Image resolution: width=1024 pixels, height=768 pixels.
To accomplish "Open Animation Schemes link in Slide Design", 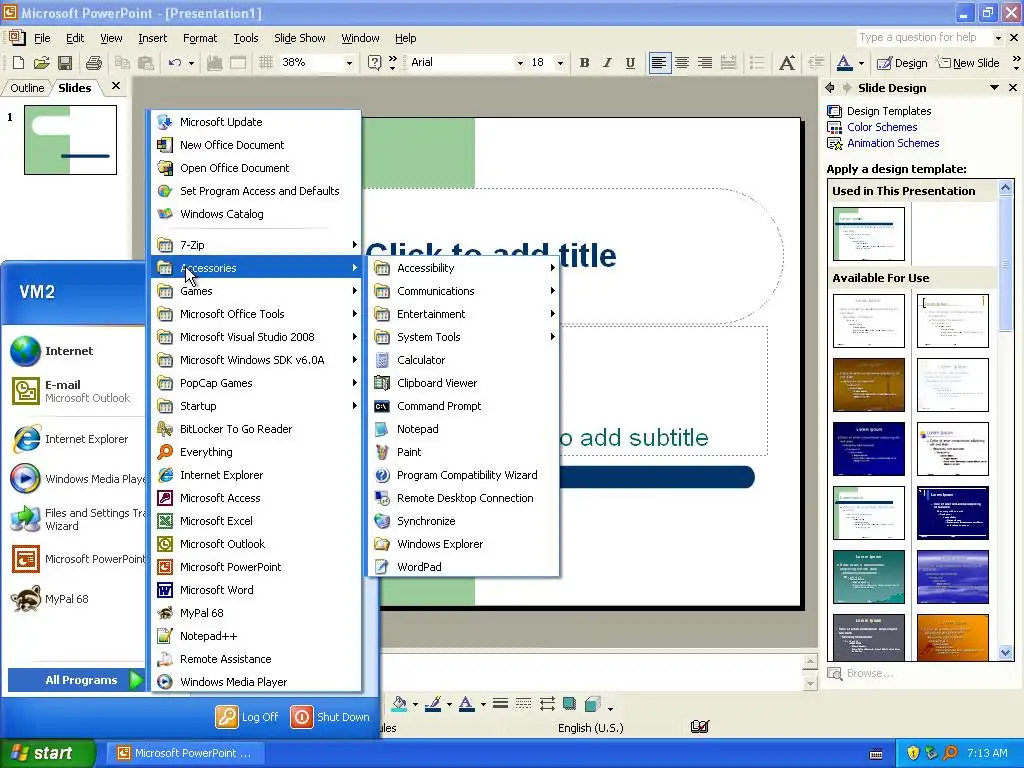I will [893, 143].
